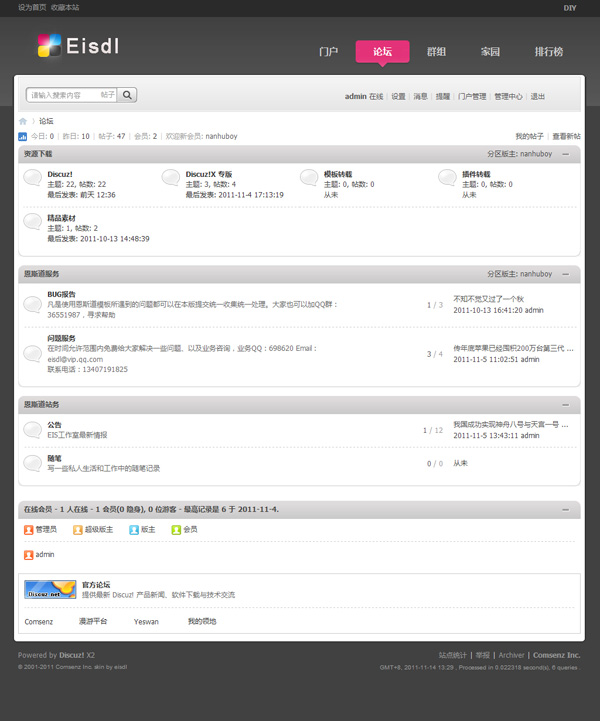Click the Discuz.net banner image
The width and height of the screenshot is (600, 721).
tap(50, 589)
